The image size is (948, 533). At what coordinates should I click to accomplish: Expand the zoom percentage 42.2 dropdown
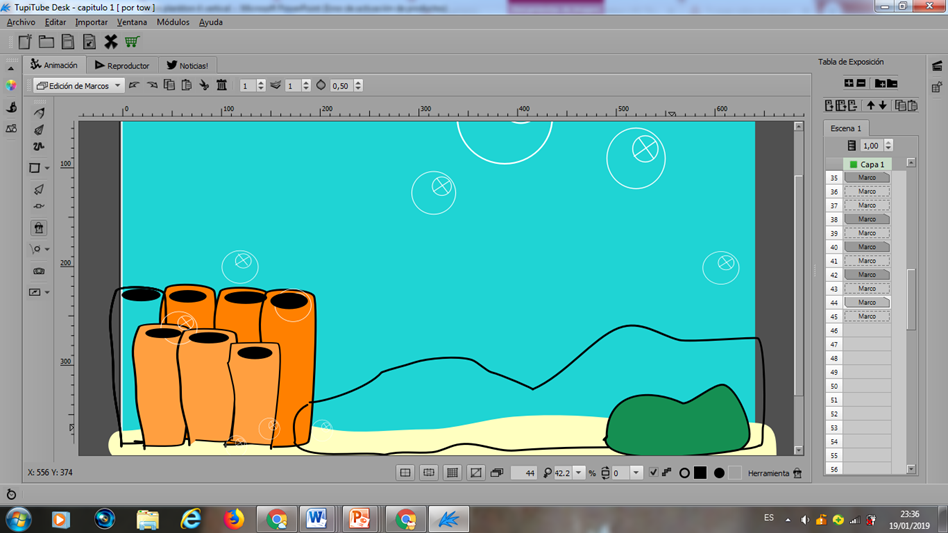coord(579,473)
